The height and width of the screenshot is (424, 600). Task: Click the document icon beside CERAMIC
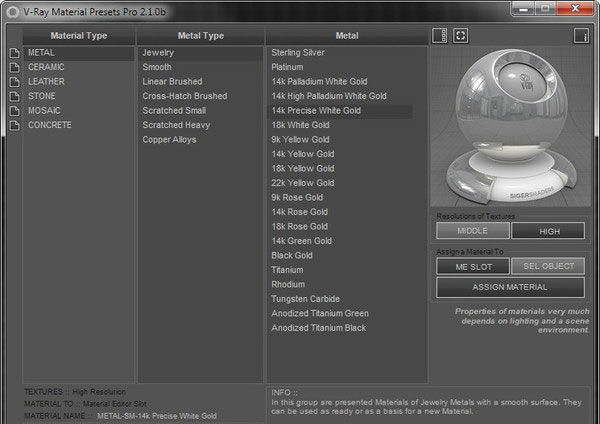click(15, 67)
